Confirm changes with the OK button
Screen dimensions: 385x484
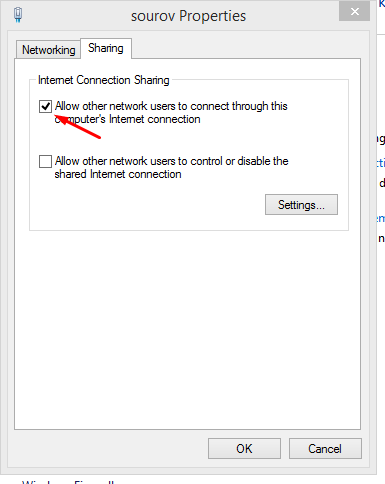tap(244, 449)
